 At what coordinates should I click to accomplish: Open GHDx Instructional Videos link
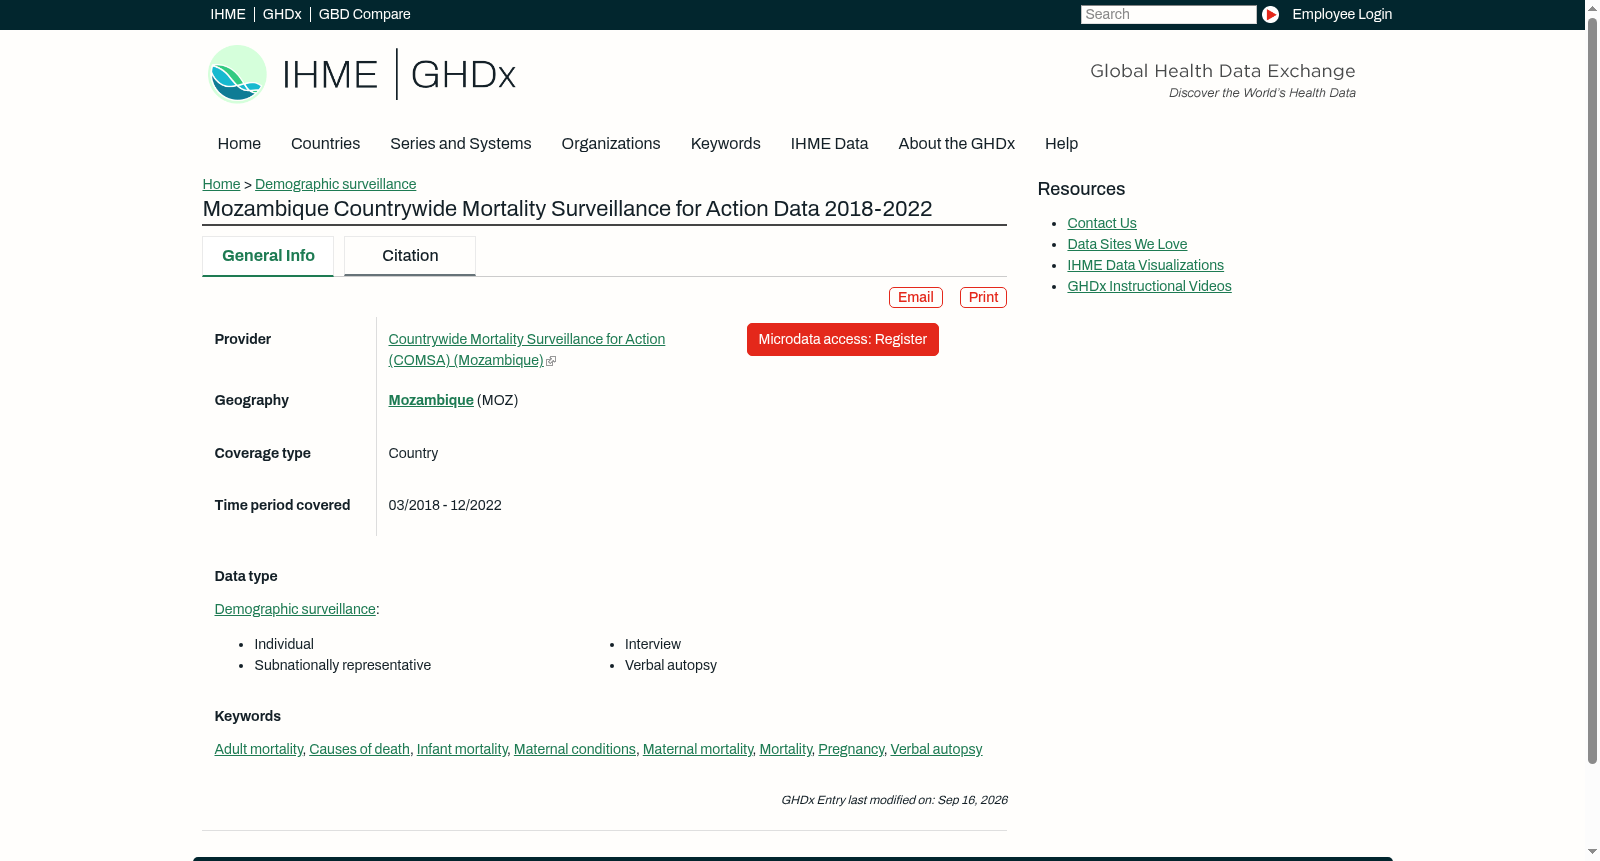click(1149, 286)
